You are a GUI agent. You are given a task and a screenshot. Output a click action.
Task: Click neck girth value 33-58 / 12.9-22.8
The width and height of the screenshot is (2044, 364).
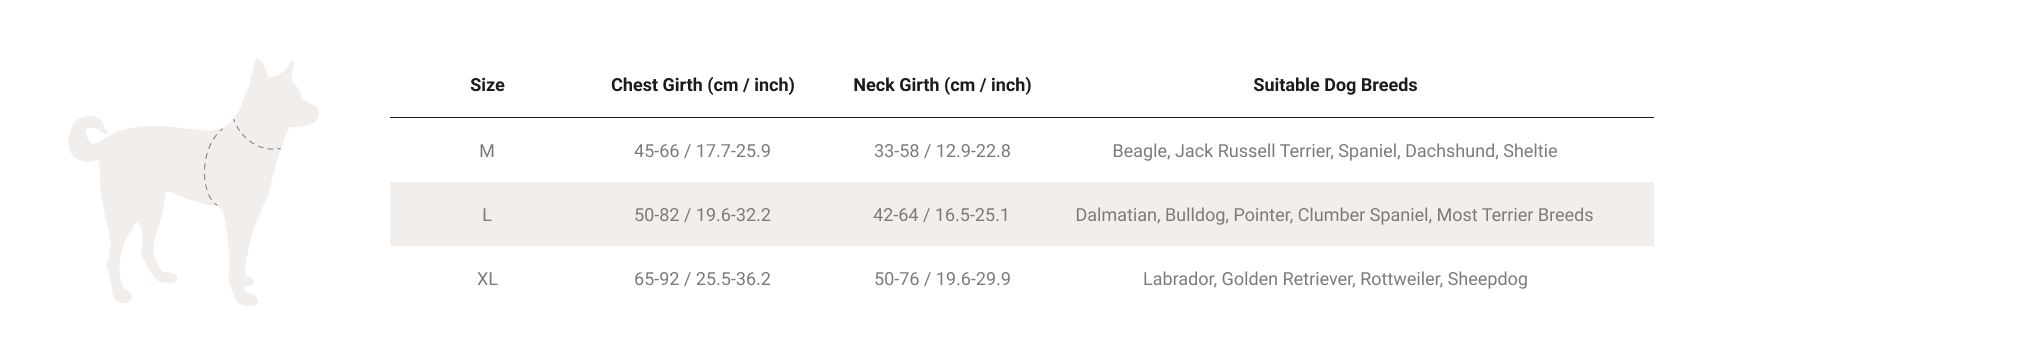[942, 151]
